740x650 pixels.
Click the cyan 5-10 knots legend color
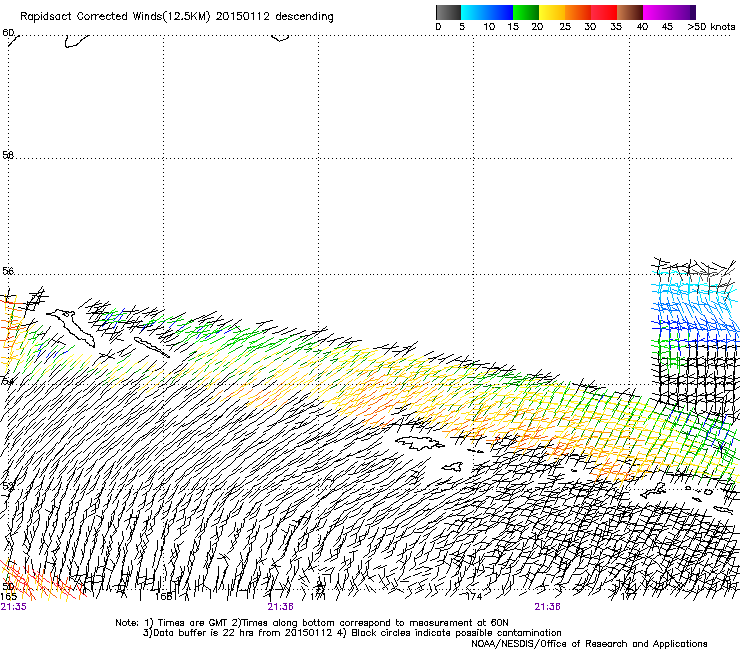(474, 12)
